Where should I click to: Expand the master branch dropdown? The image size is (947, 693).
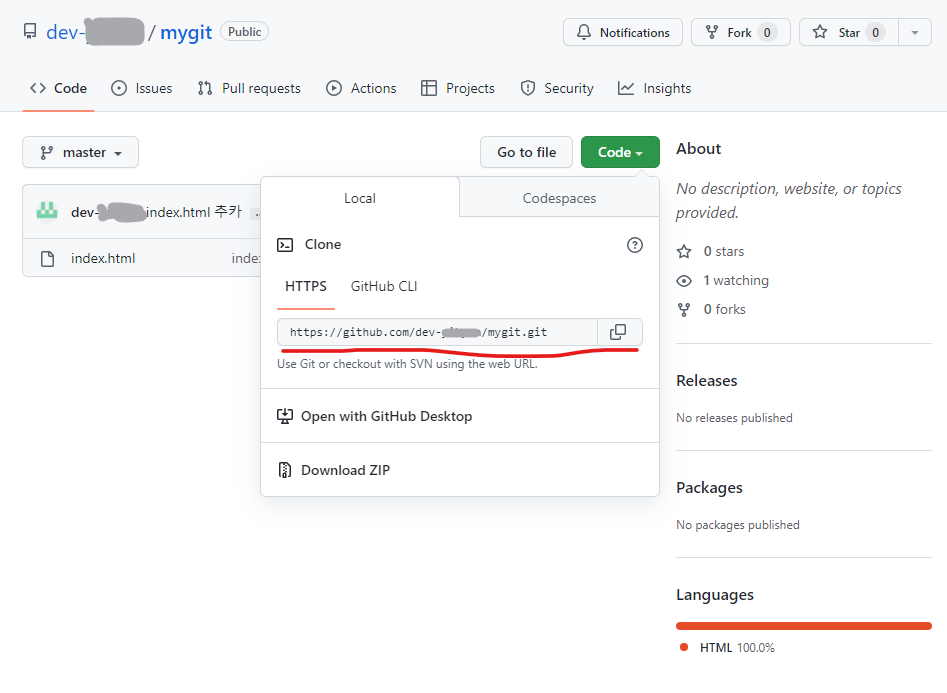pyautogui.click(x=80, y=152)
